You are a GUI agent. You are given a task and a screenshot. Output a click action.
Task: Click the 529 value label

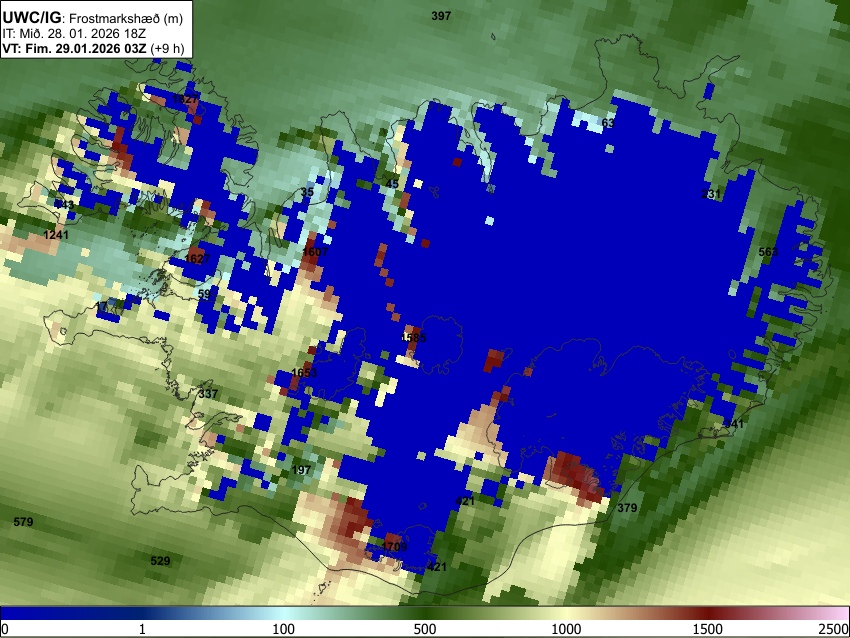(x=160, y=560)
